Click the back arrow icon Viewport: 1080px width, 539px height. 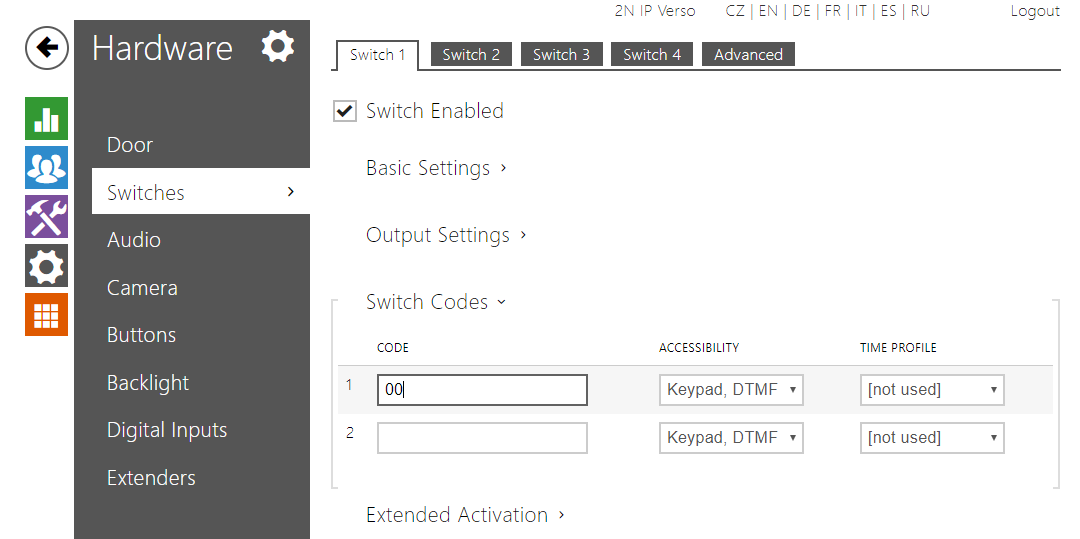[46, 48]
